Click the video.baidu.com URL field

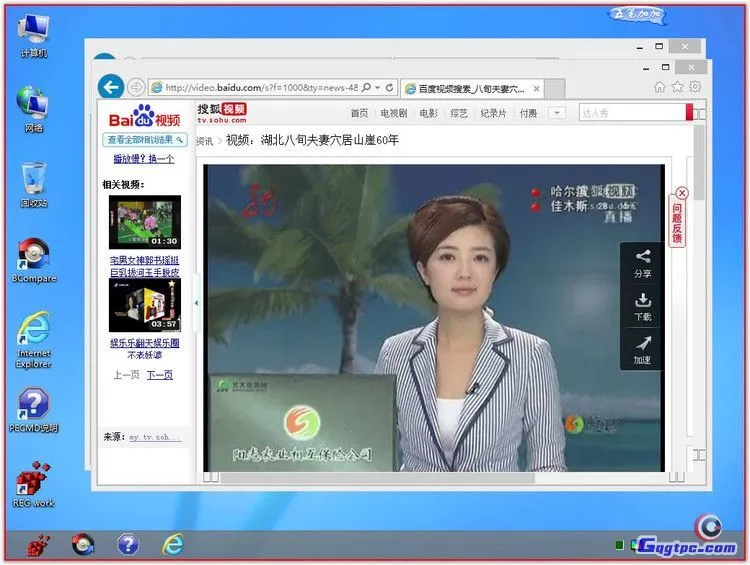point(261,88)
